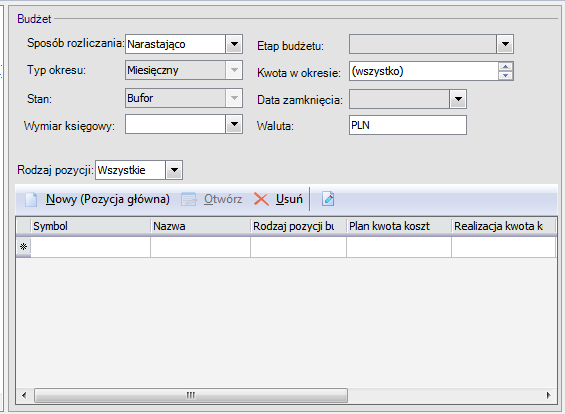This screenshot has width=565, height=414.
Task: Click the new document page icon
Action: (31, 199)
